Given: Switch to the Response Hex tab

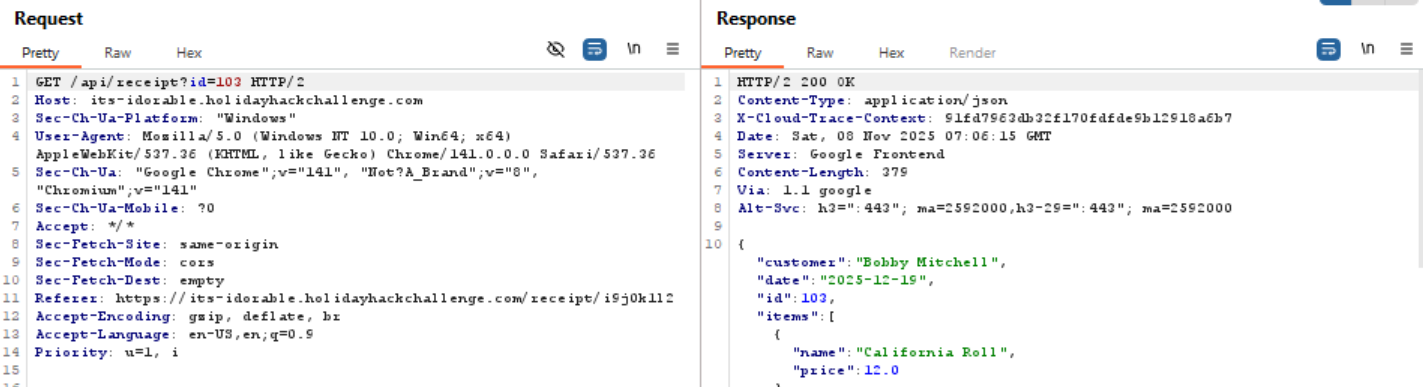Looking at the screenshot, I should click(x=891, y=53).
